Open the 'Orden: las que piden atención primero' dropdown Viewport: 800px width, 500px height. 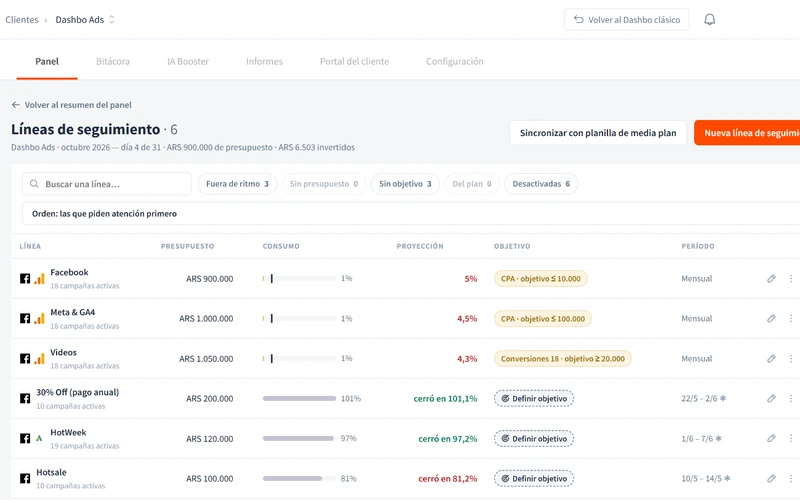click(x=411, y=214)
